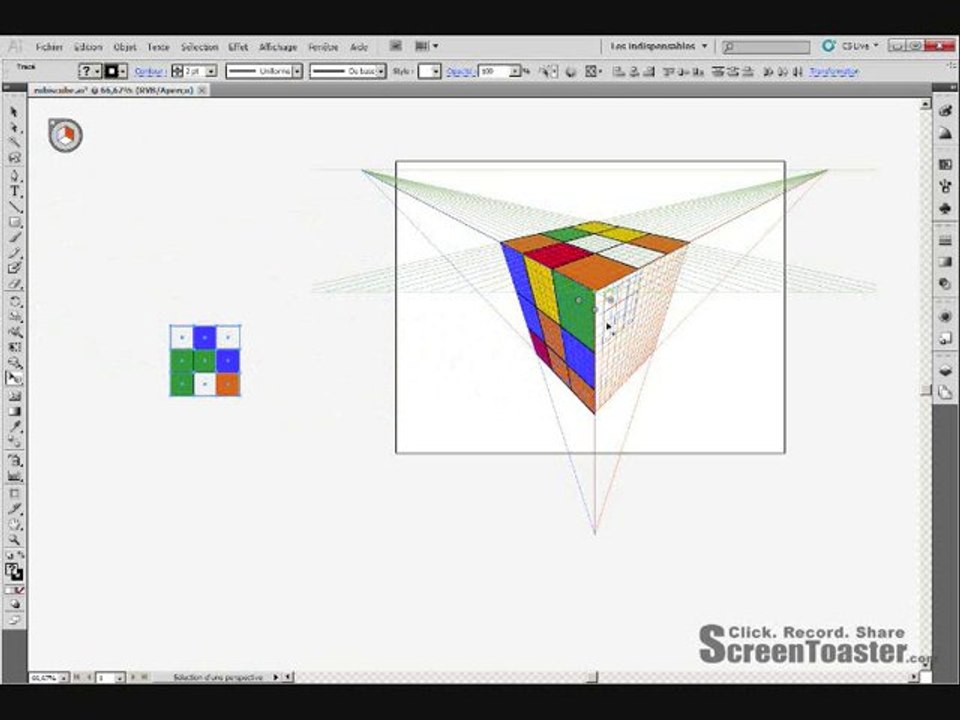Screen dimensions: 960x720
Task: Click the fill swatch with question mark
Action: (86, 72)
